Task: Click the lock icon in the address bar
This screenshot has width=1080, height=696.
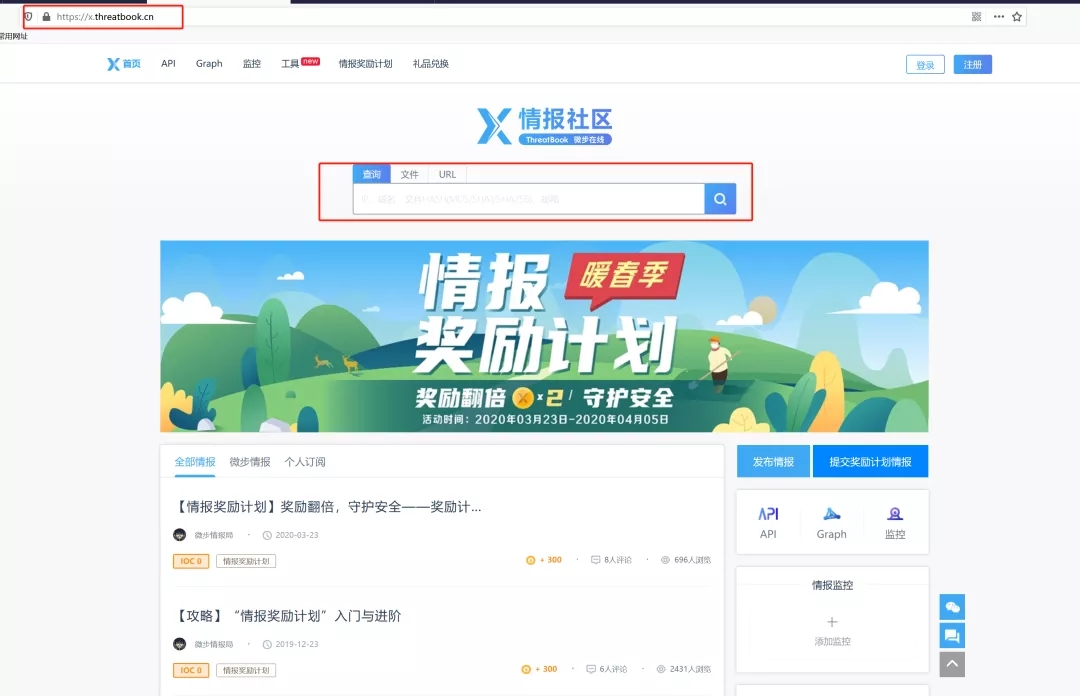Action: click(x=46, y=17)
